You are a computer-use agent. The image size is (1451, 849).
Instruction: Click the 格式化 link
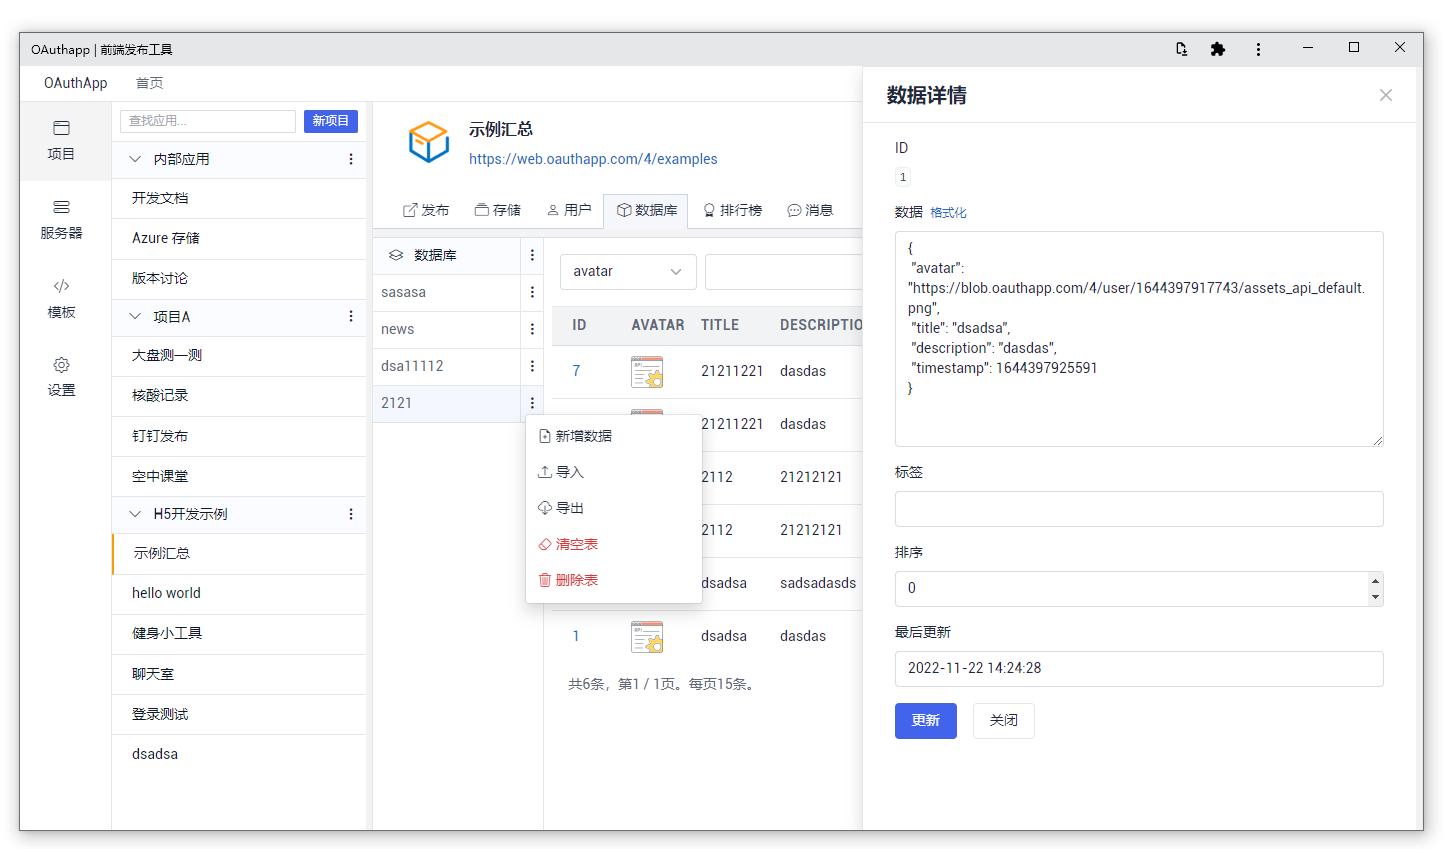(948, 213)
